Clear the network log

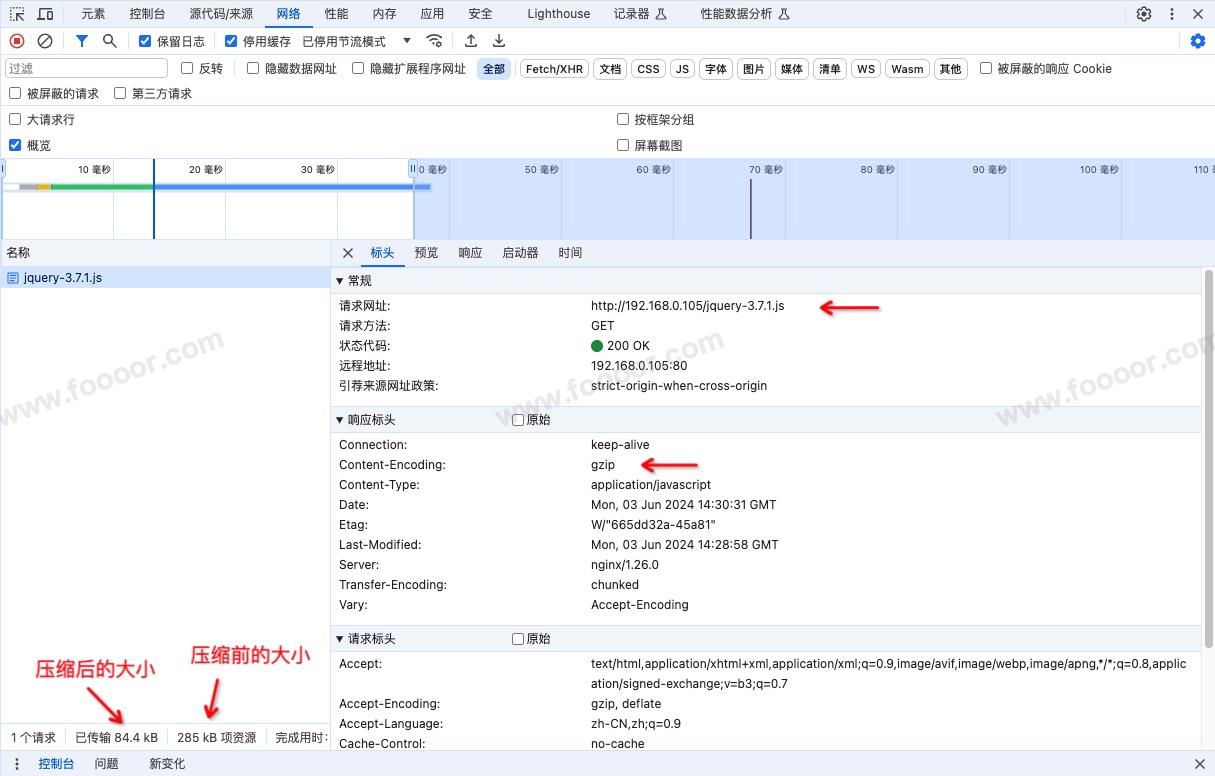click(45, 41)
